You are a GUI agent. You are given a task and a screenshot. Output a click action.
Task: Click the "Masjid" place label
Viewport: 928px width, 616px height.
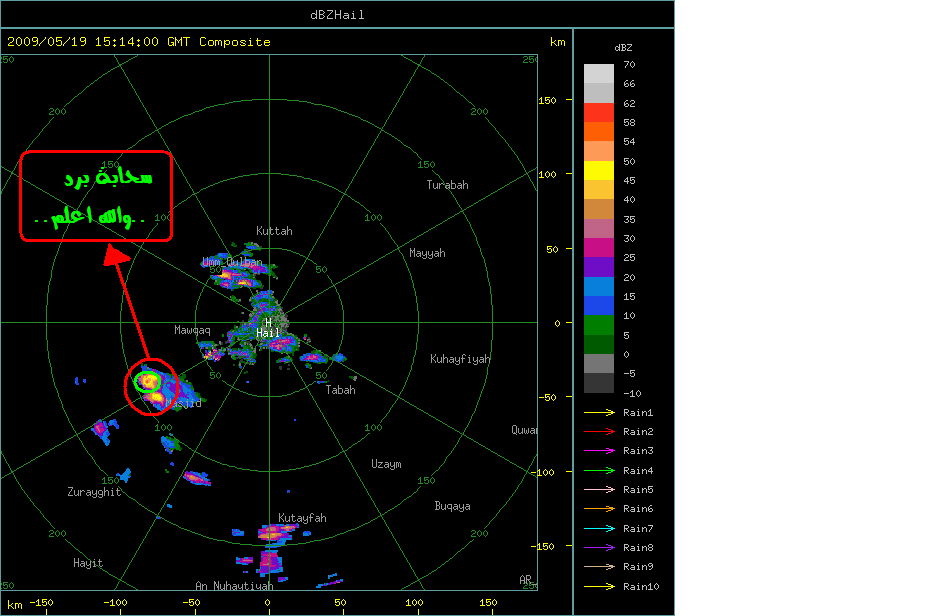tap(183, 403)
